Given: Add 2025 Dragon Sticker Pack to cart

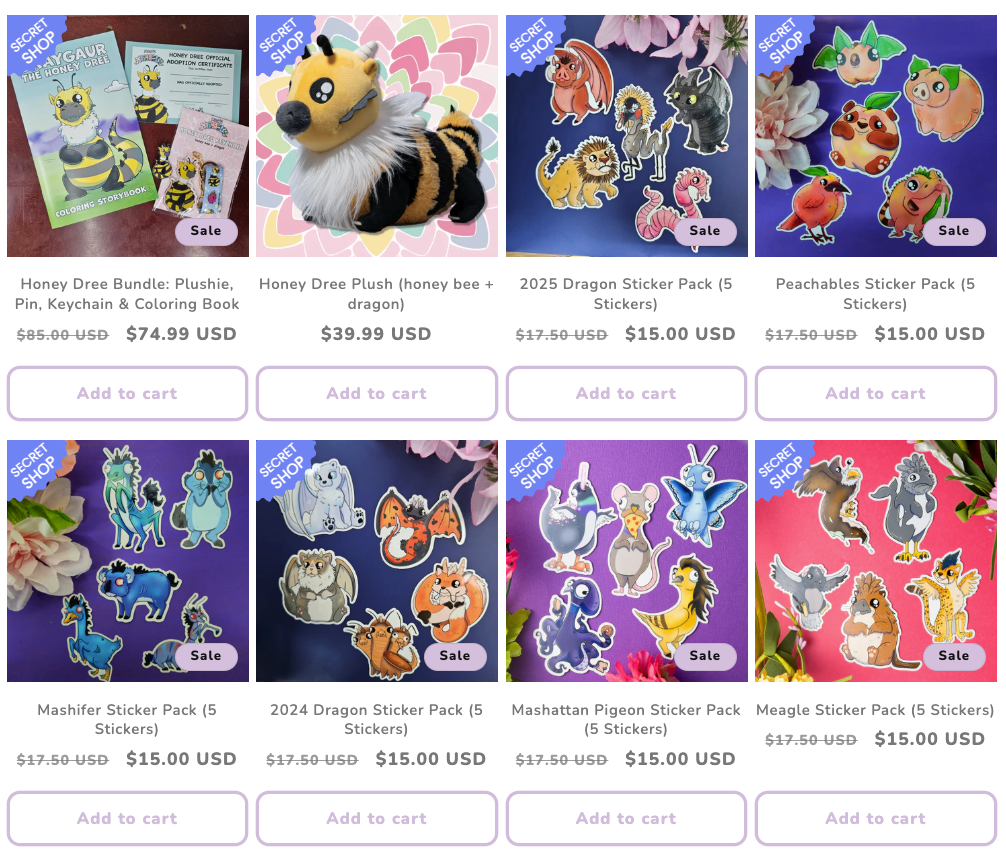Looking at the screenshot, I should coord(626,393).
